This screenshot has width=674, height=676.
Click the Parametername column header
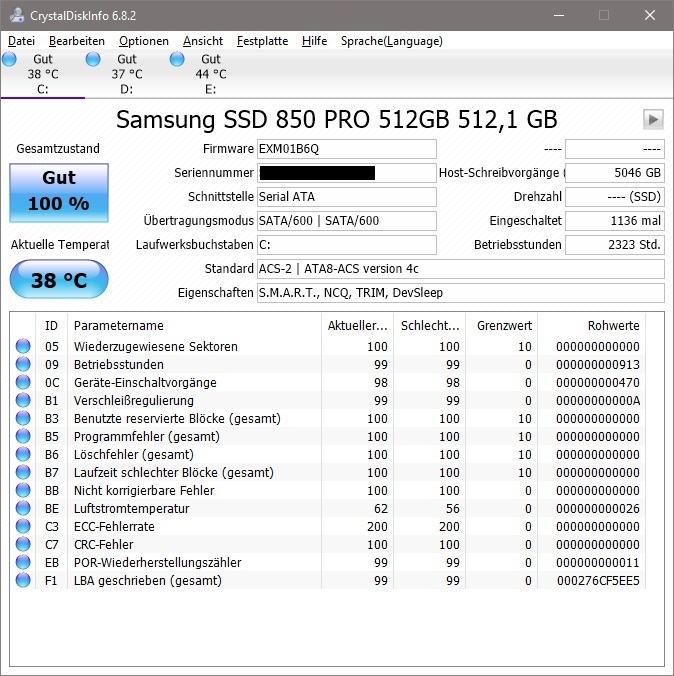point(194,325)
